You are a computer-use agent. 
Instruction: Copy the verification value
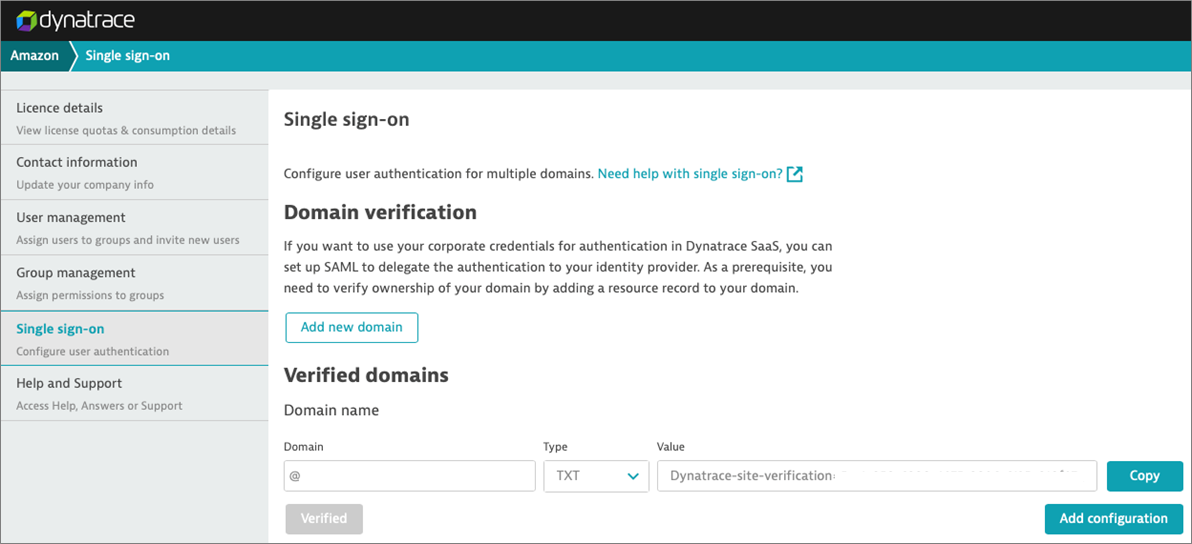[1145, 476]
